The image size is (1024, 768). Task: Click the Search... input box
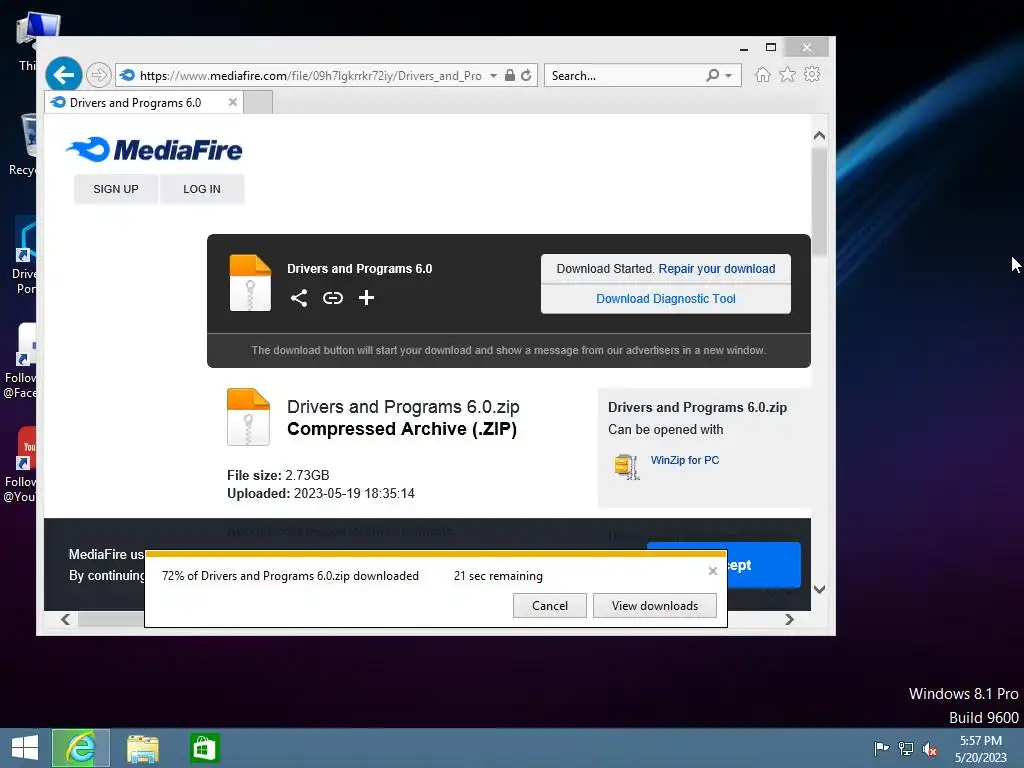[624, 76]
